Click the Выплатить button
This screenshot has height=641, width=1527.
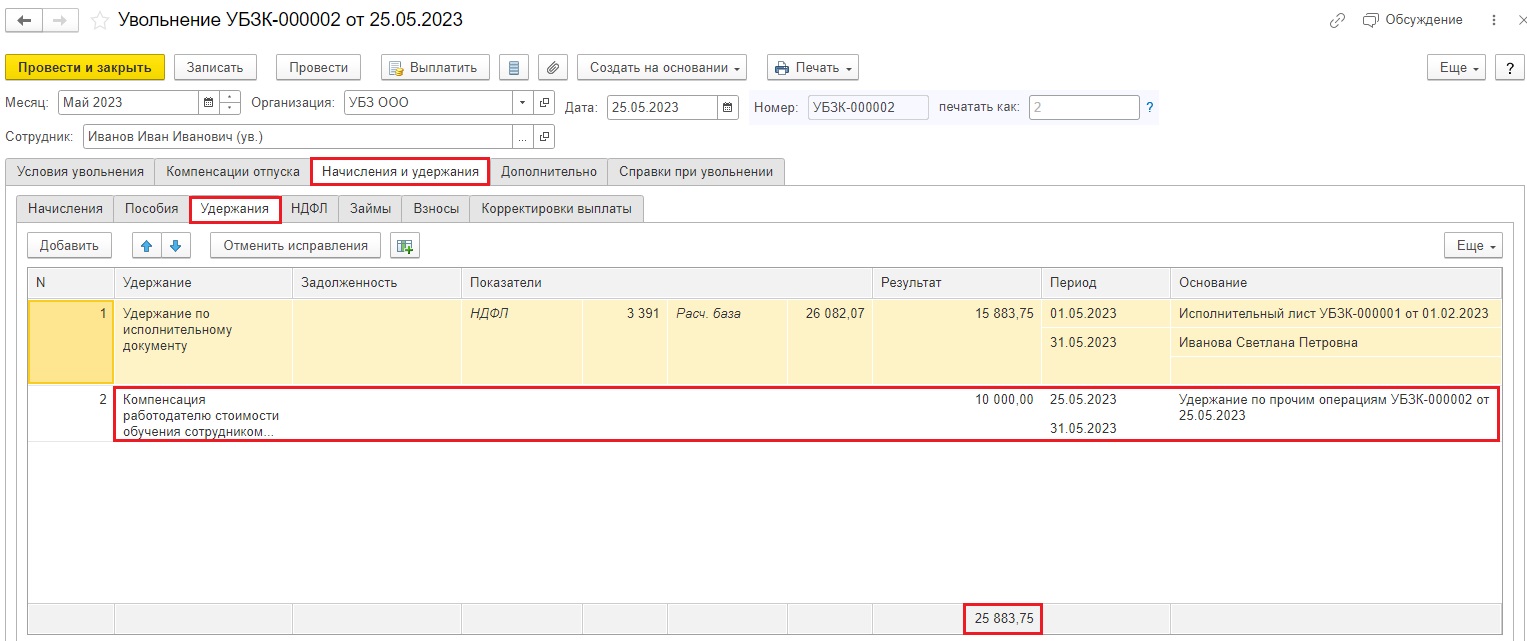pyautogui.click(x=435, y=67)
